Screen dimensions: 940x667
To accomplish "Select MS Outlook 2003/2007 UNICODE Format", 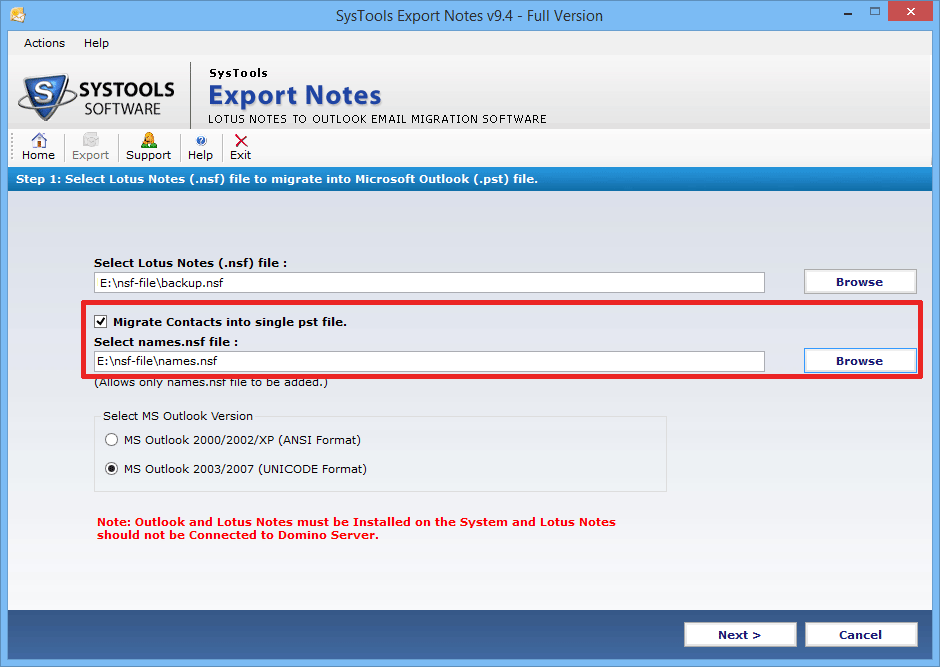I will pyautogui.click(x=112, y=469).
